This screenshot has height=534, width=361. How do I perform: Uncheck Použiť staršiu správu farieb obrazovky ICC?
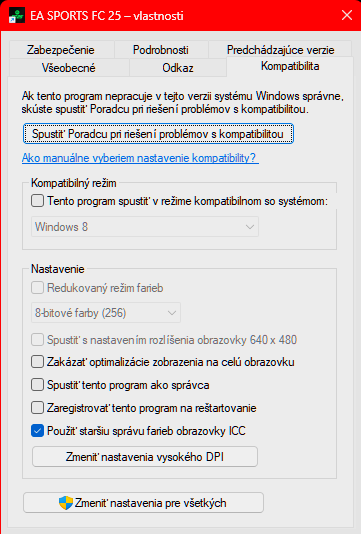click(37, 431)
